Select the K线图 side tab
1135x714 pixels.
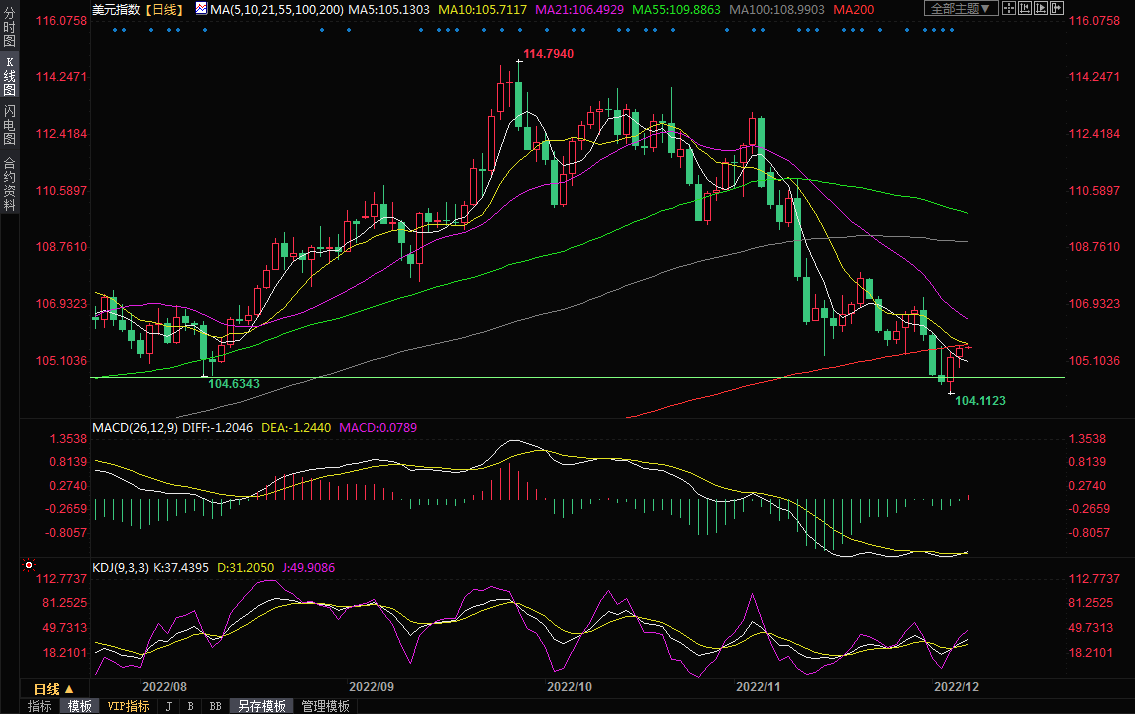(9, 77)
